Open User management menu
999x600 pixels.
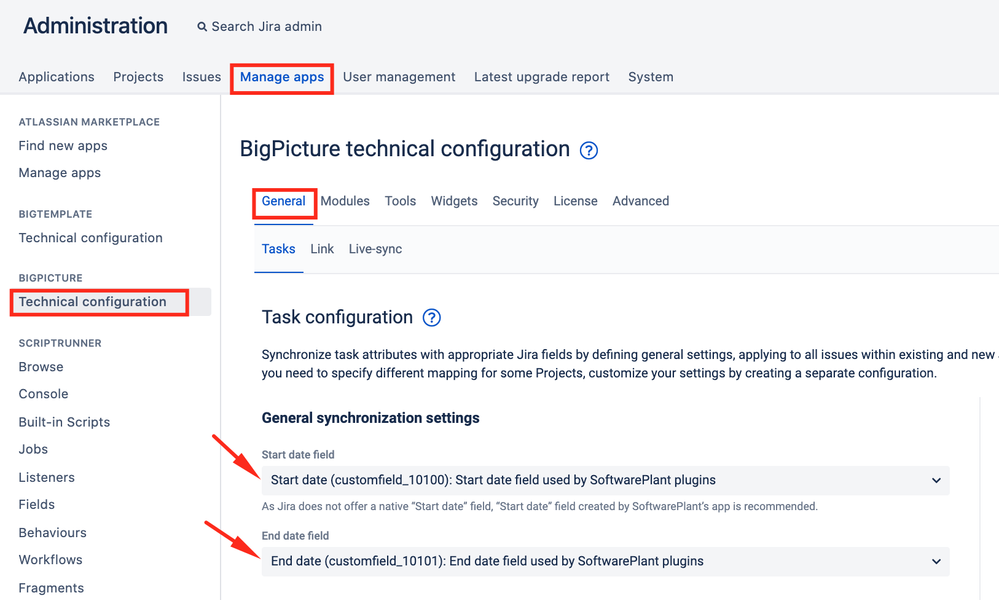(399, 77)
